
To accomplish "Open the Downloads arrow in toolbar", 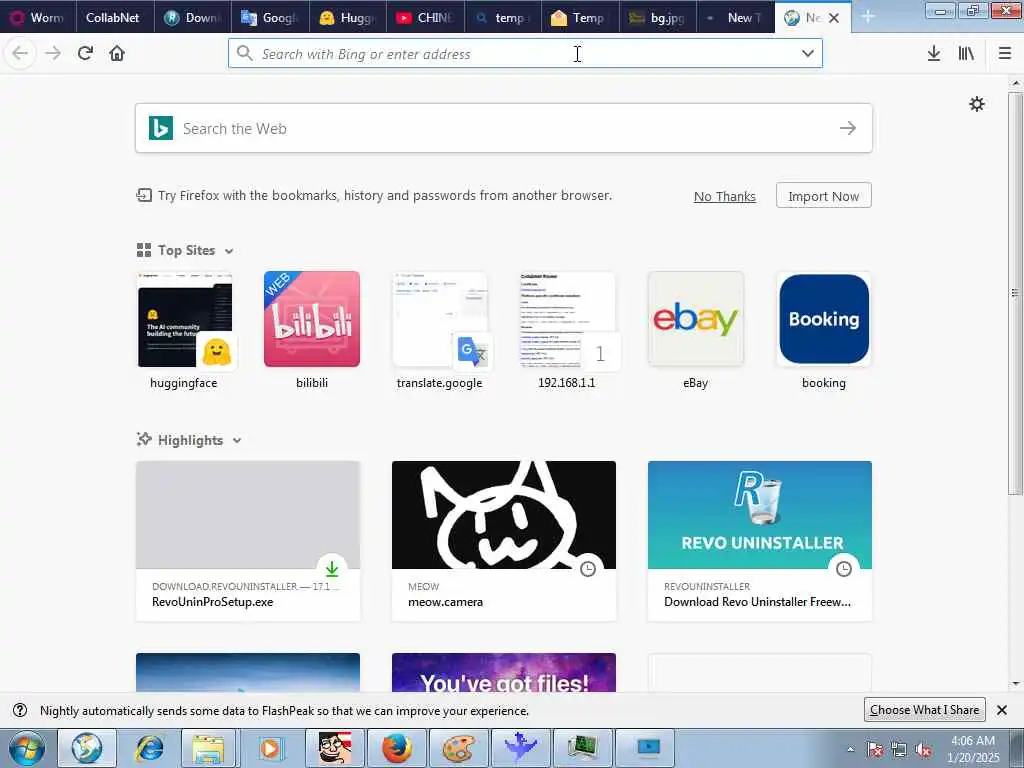I will tap(934, 54).
